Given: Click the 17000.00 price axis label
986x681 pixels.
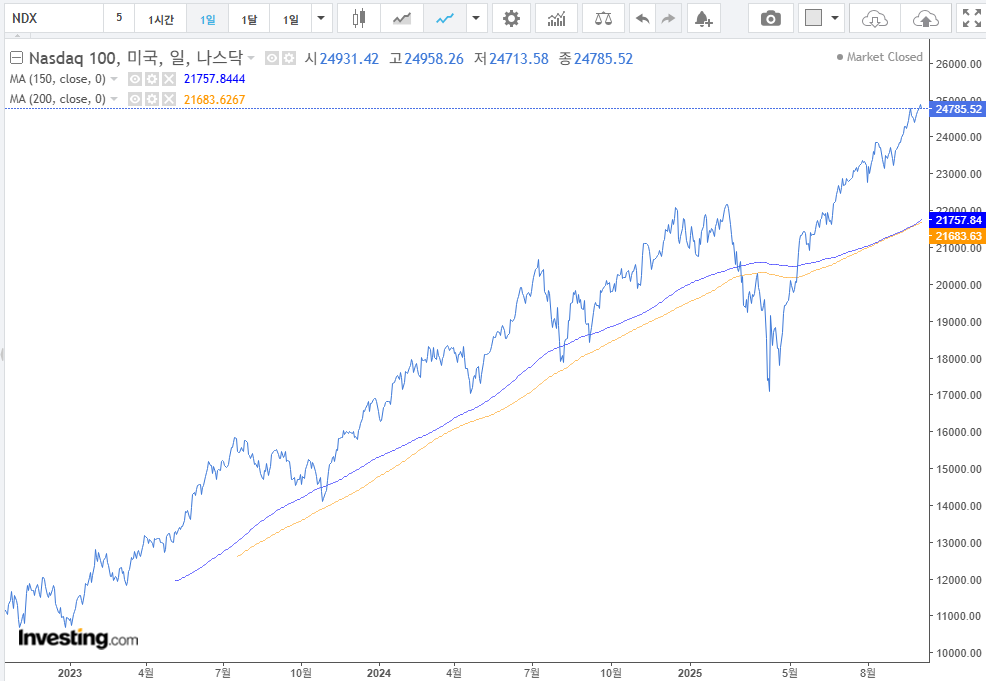Looking at the screenshot, I should pos(958,395).
